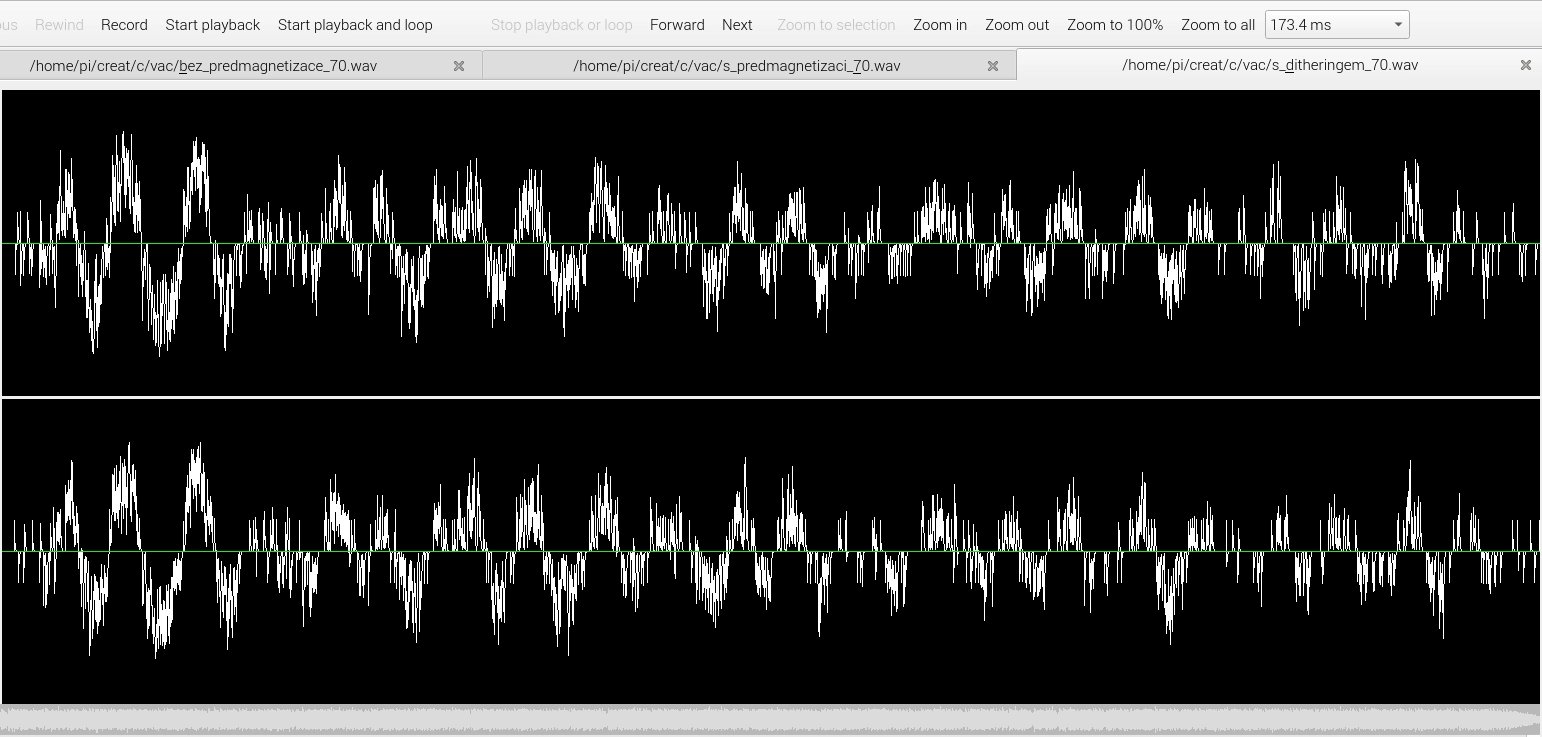Start playback of the audio

tap(212, 25)
